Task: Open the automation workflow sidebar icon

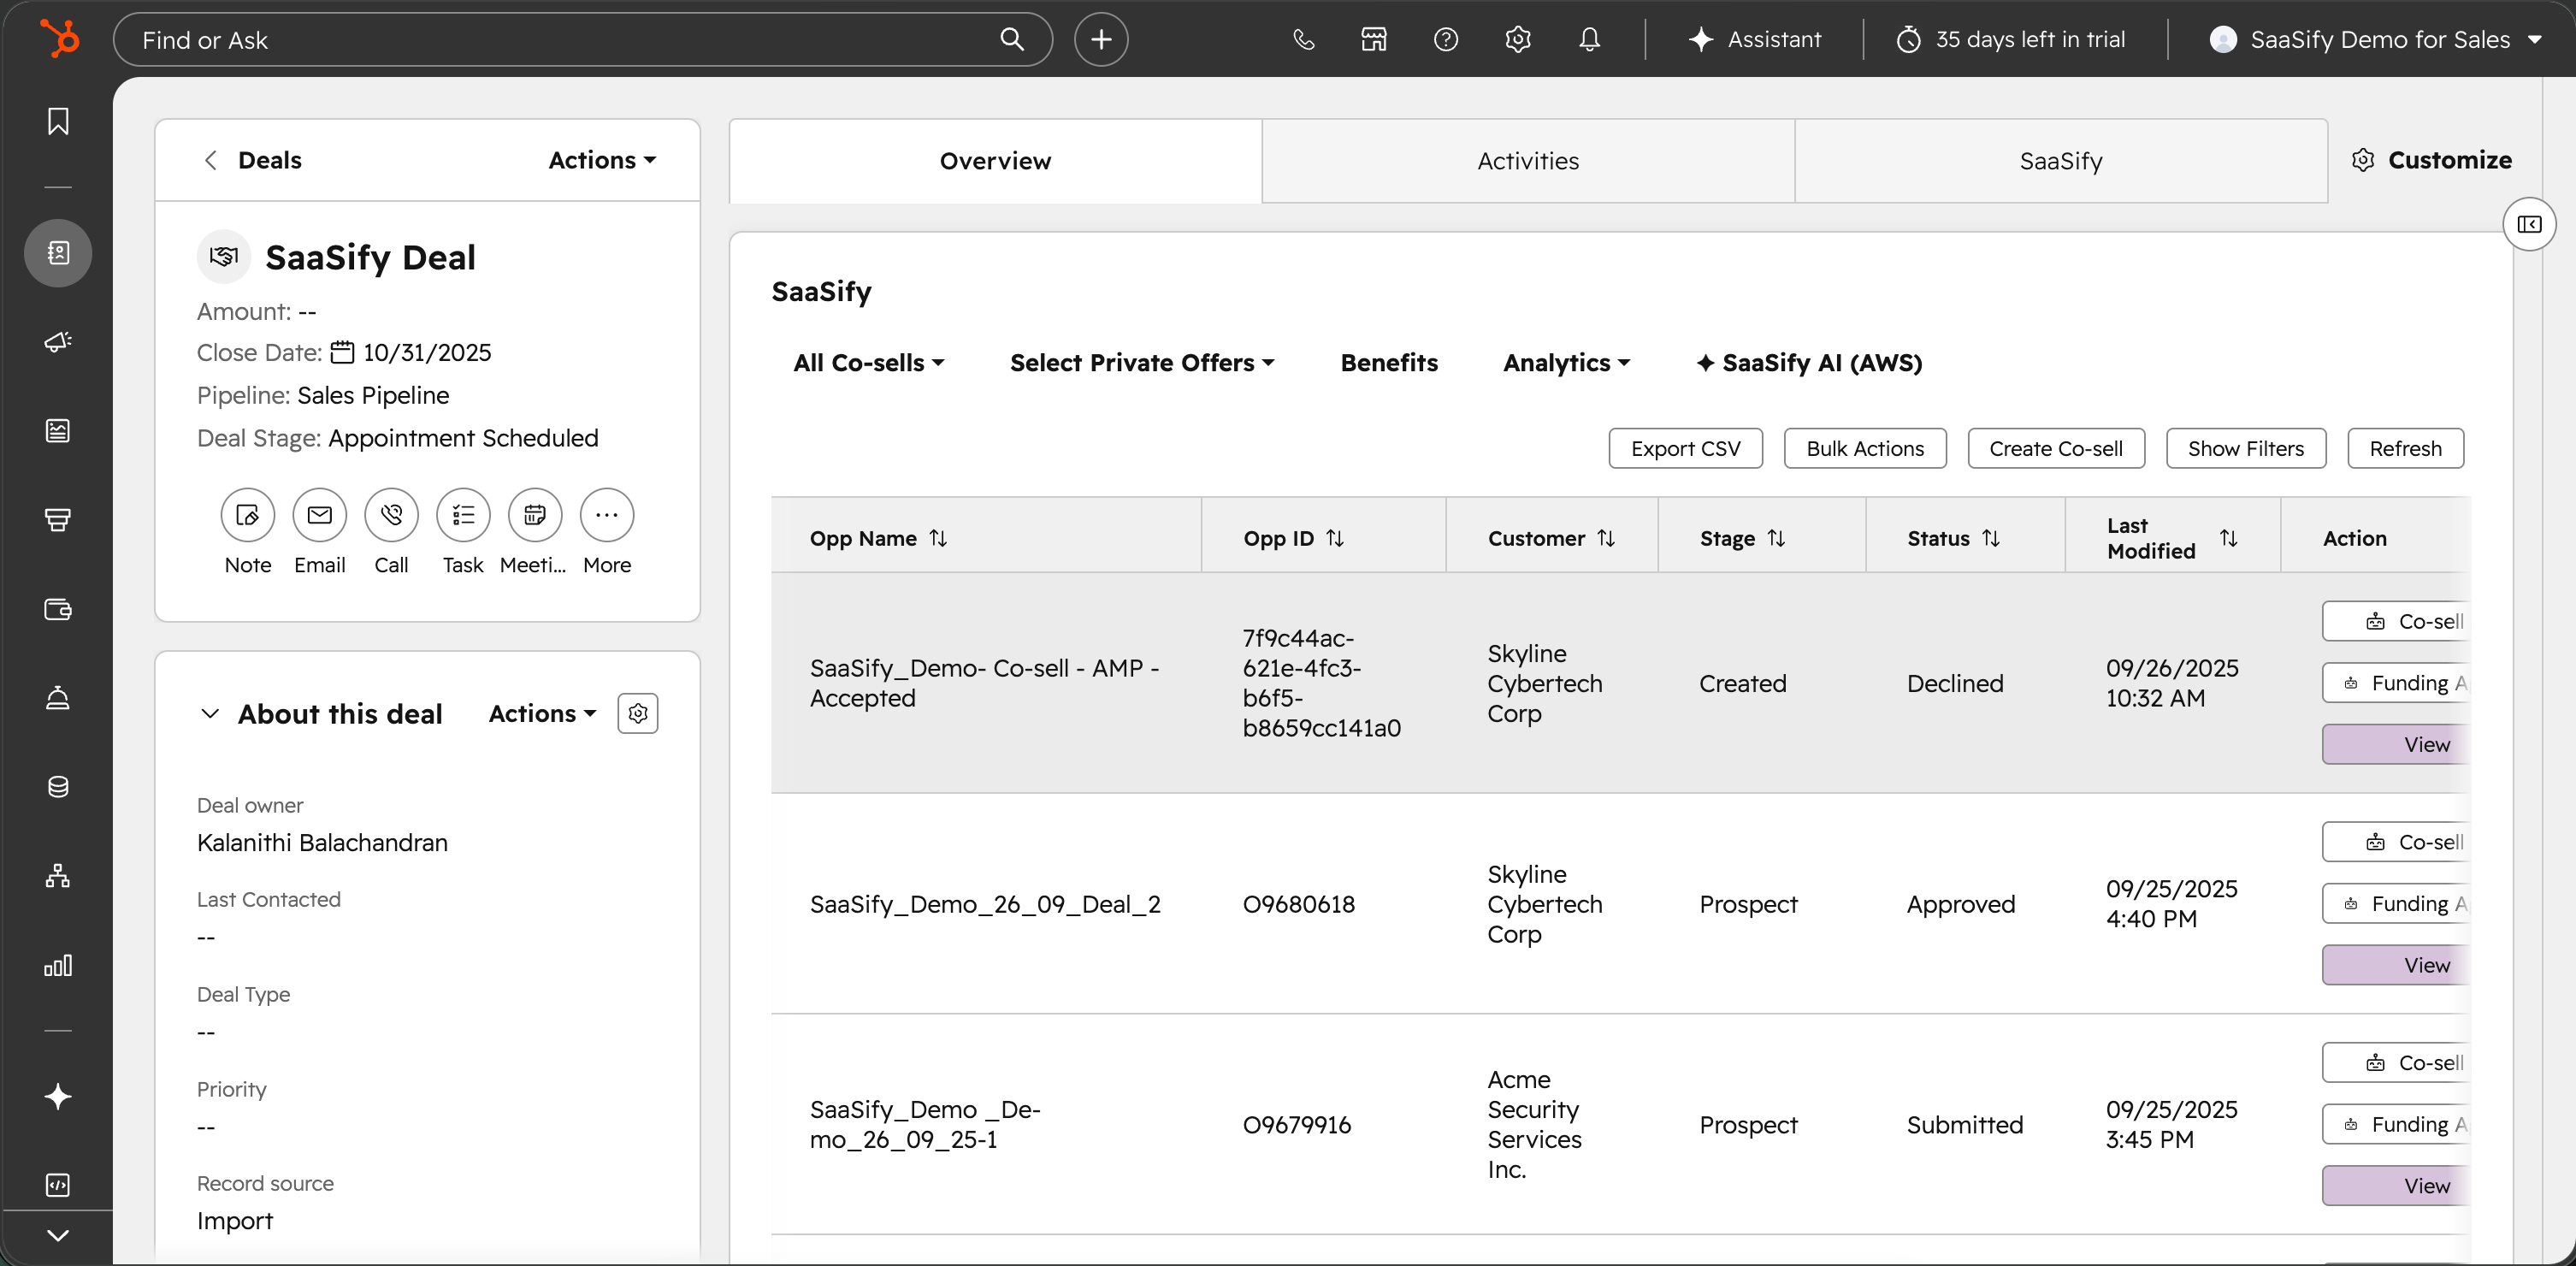Action: tap(58, 876)
